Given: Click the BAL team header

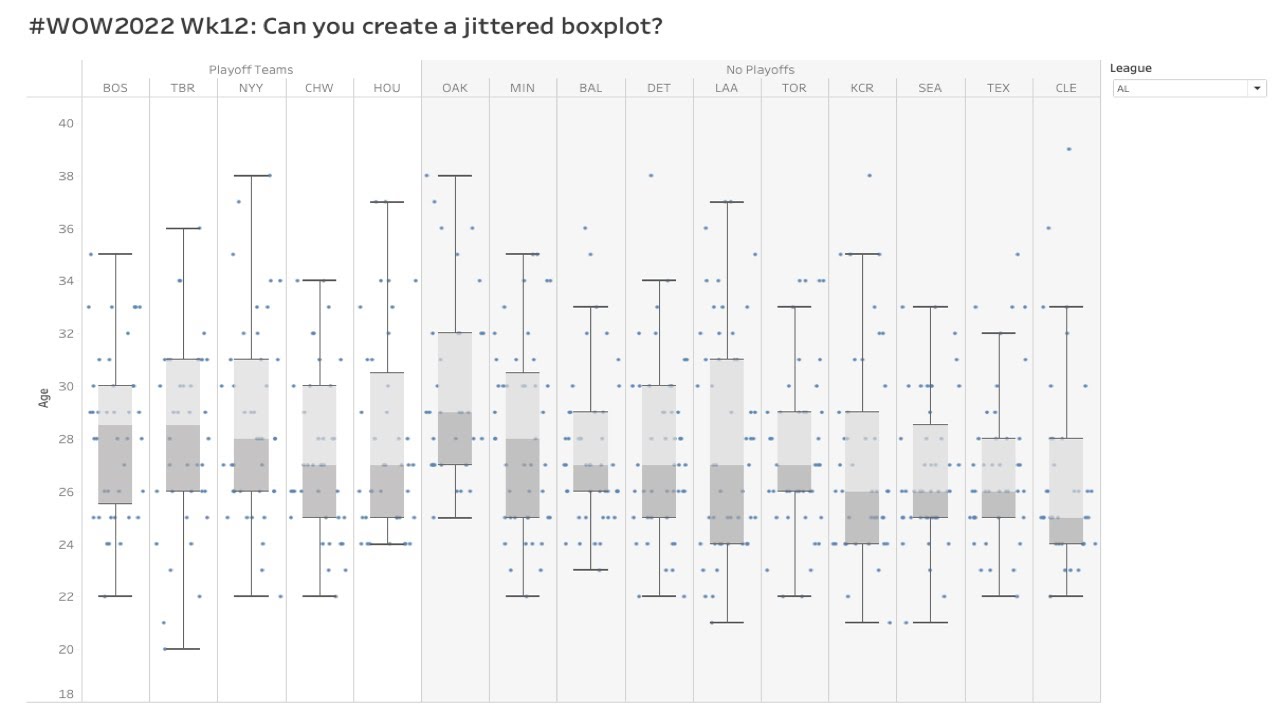Looking at the screenshot, I should 591,88.
